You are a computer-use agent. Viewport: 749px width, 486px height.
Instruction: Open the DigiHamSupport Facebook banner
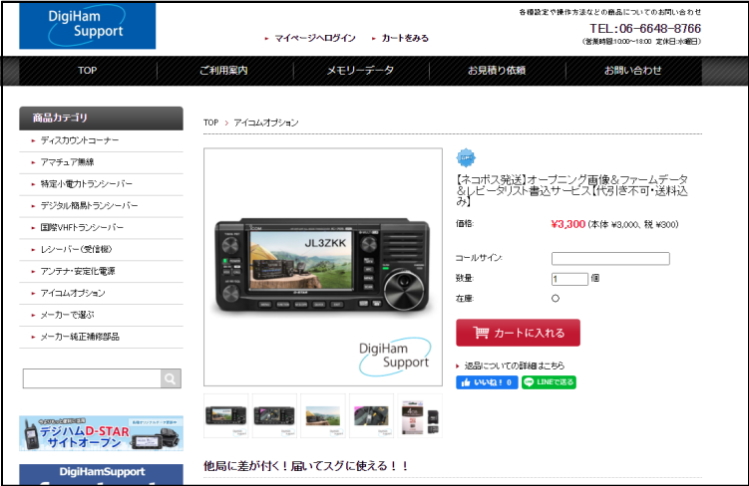tap(101, 475)
